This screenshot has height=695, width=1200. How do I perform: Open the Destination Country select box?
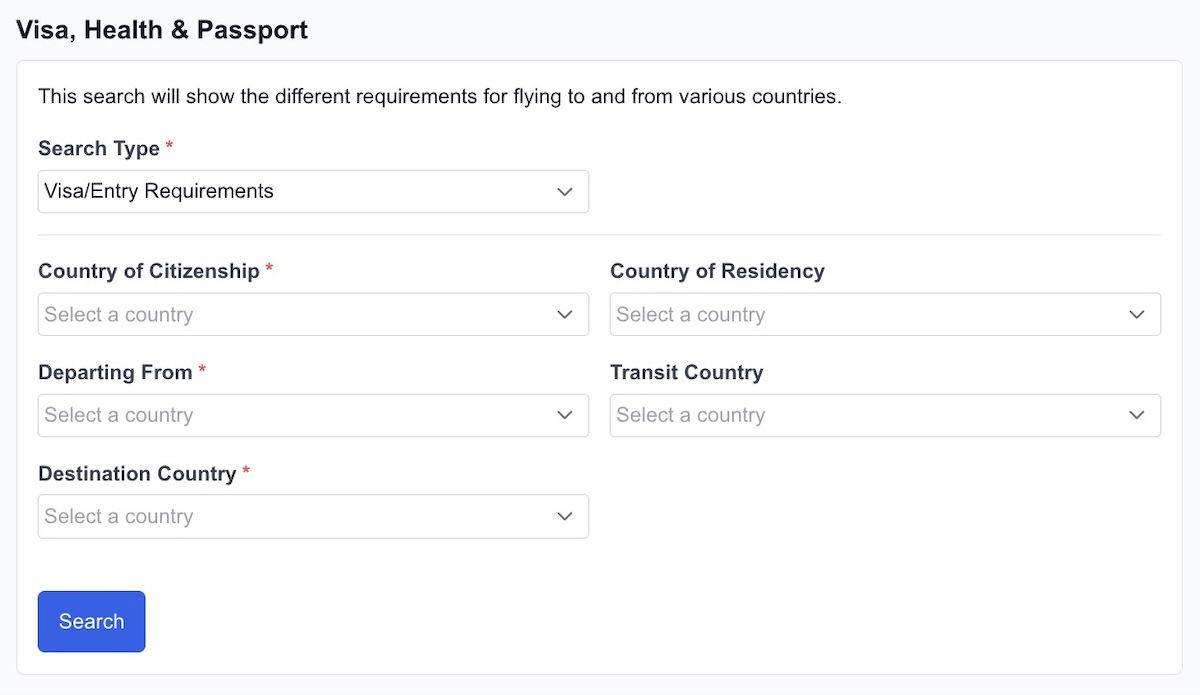(300, 516)
